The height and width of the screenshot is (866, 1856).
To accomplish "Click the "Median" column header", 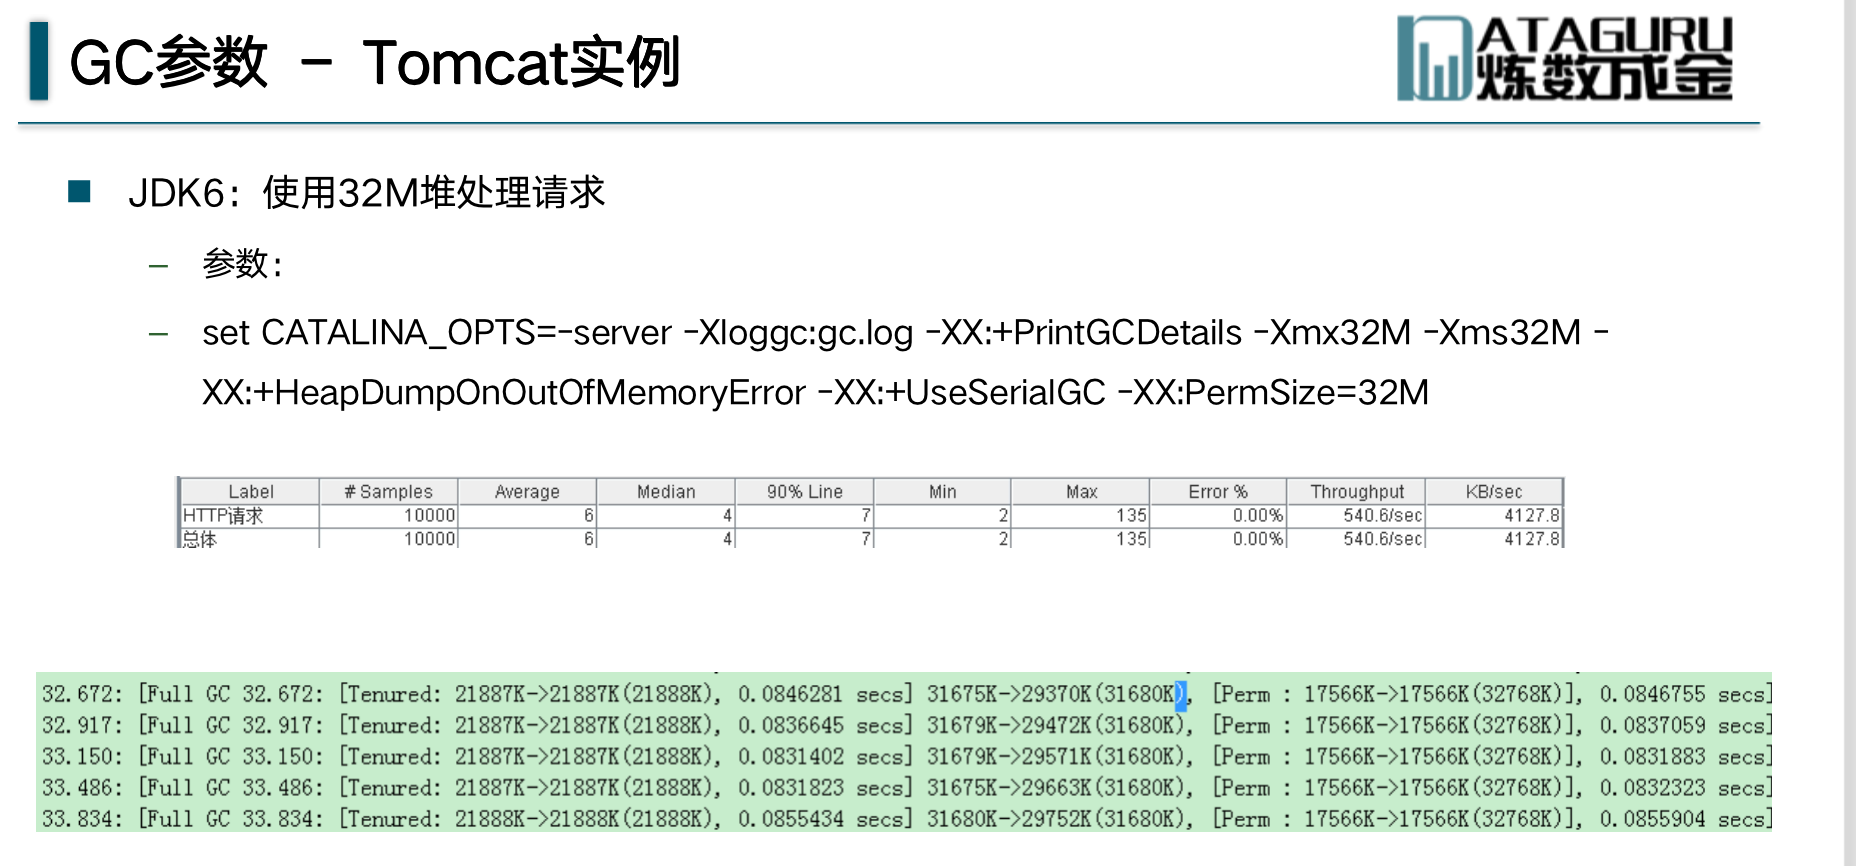I will pyautogui.click(x=666, y=491).
